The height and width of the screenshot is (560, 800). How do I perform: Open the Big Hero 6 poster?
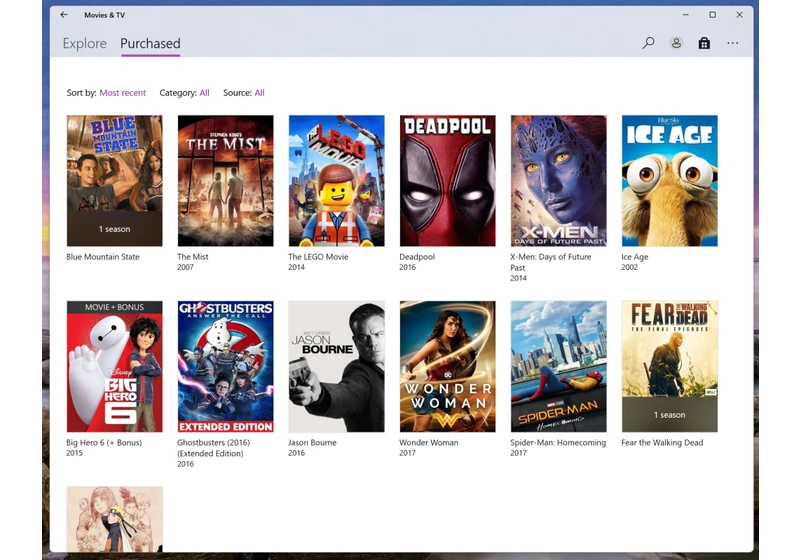coord(115,366)
